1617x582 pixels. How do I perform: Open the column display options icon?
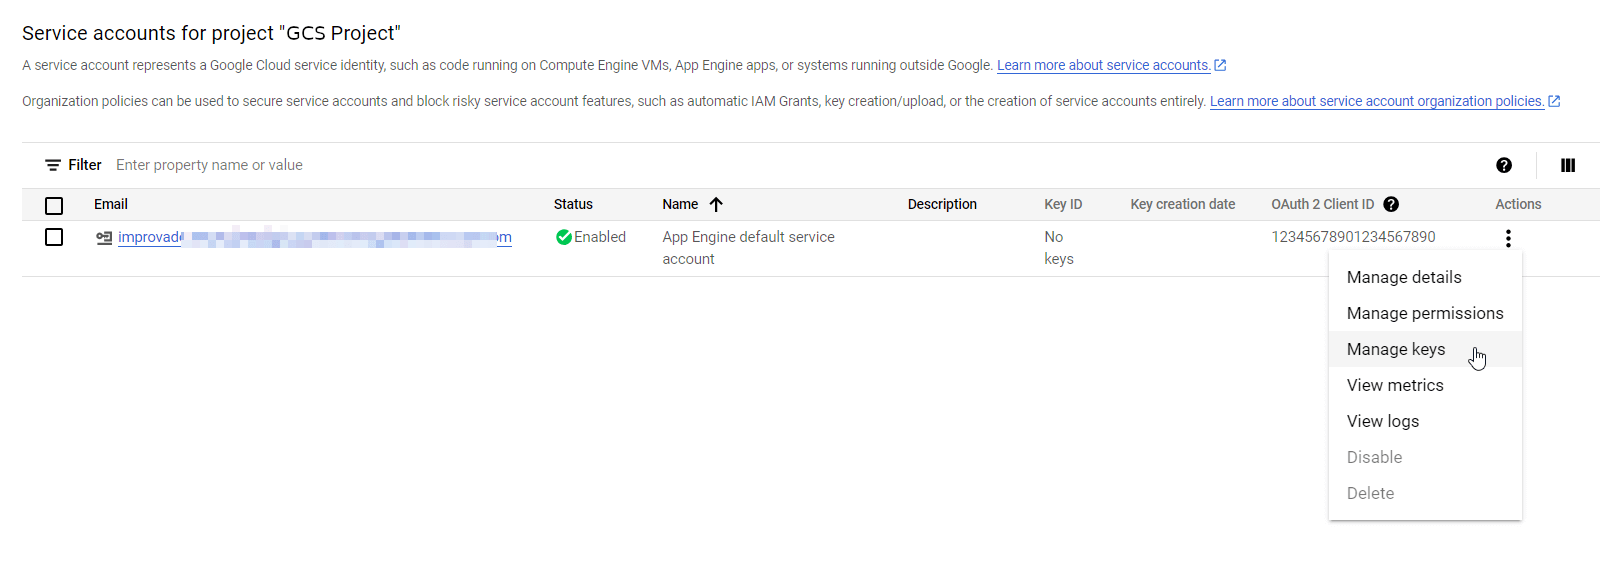pos(1567,165)
